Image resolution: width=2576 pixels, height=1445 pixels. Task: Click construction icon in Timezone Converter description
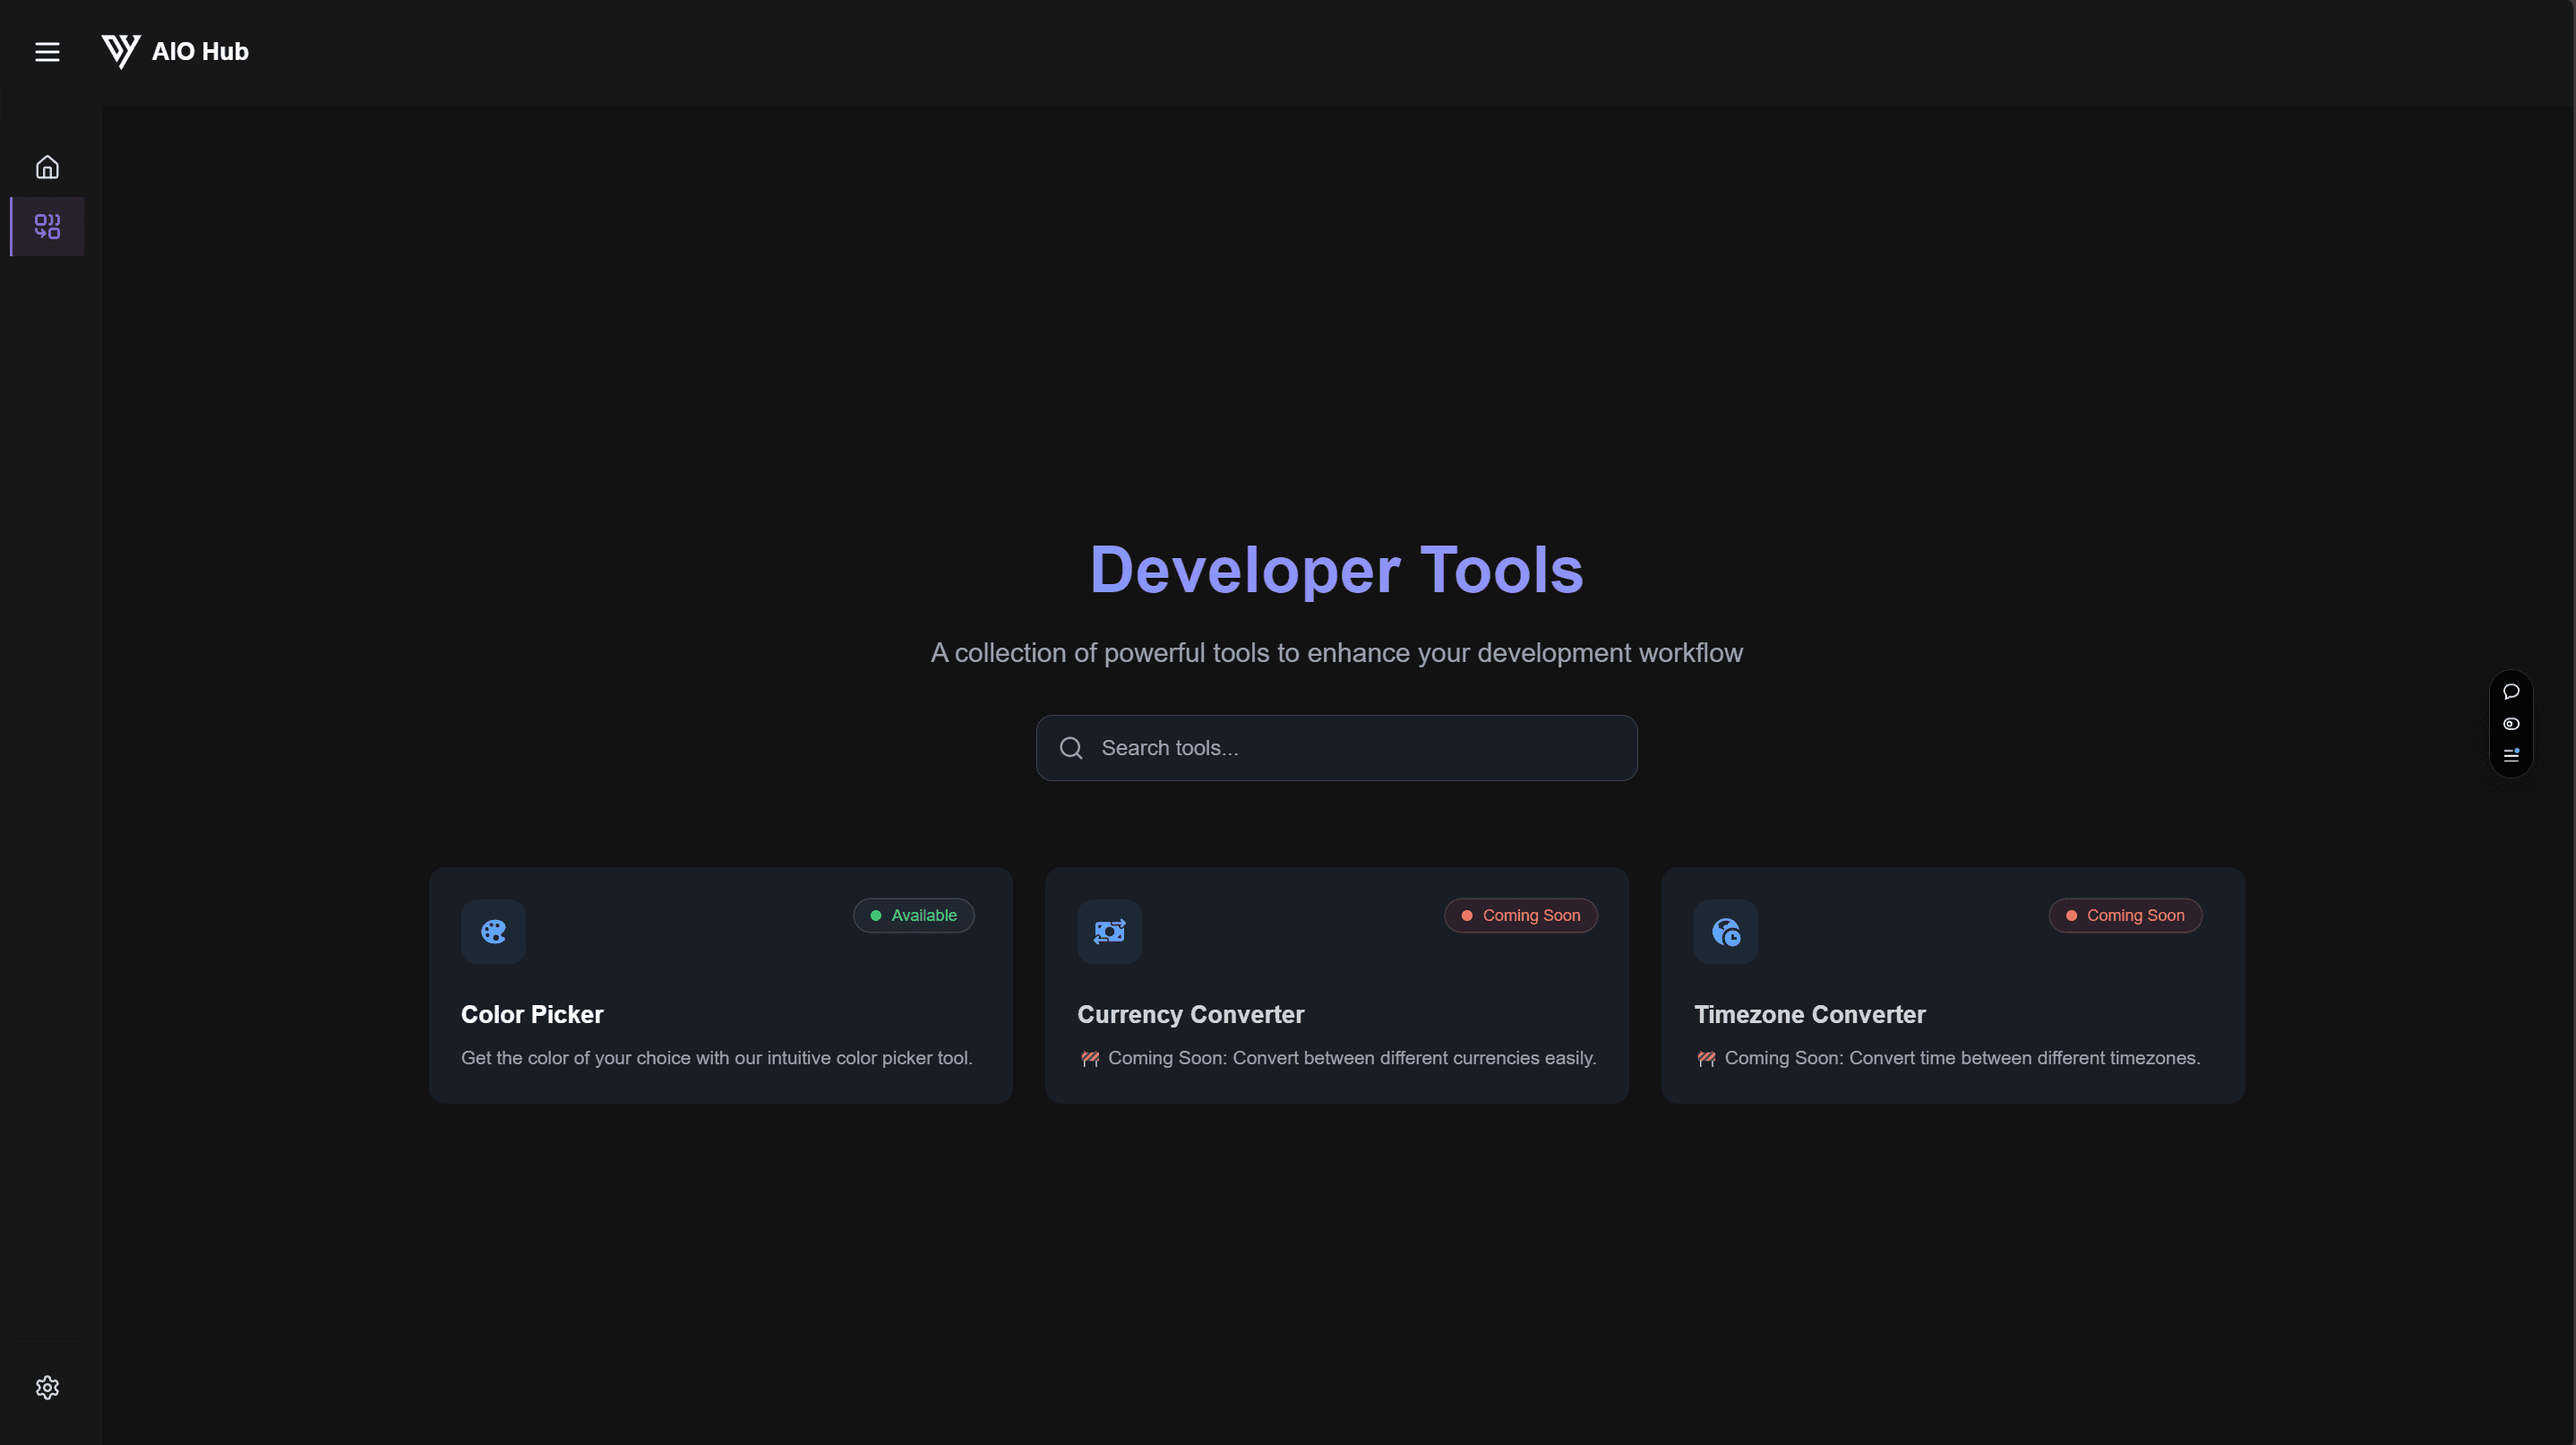tap(1706, 1058)
